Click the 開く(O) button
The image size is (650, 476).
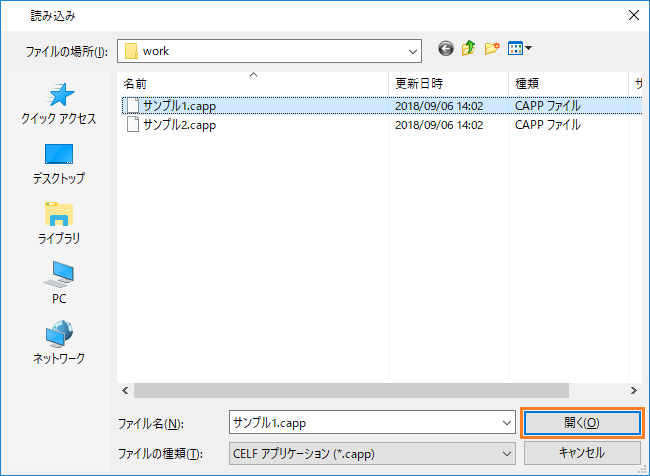click(581, 423)
